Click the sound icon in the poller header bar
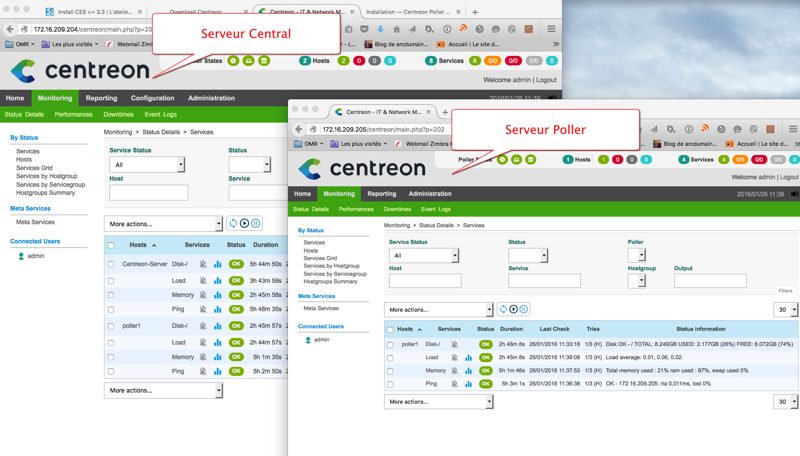This screenshot has width=800, height=456. pyautogui.click(x=794, y=194)
